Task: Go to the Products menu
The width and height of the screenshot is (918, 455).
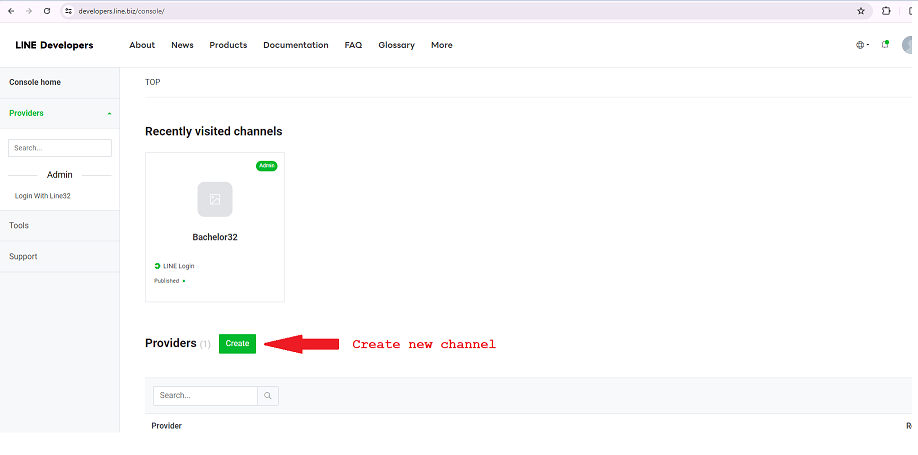Action: pyautogui.click(x=228, y=45)
